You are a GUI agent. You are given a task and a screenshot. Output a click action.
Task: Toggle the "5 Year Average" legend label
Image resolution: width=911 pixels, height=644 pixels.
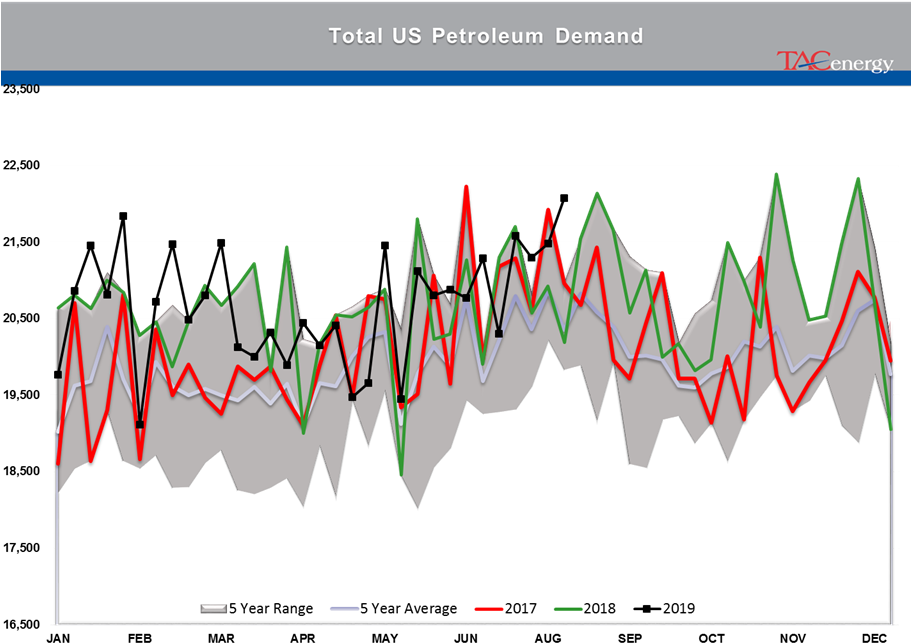tap(408, 608)
